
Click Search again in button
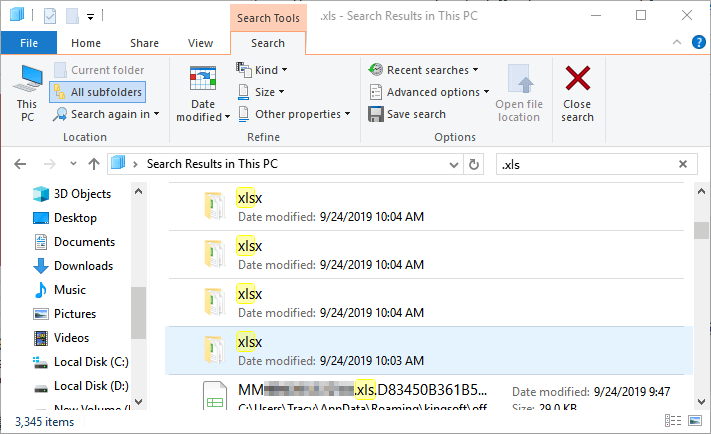pos(103,114)
